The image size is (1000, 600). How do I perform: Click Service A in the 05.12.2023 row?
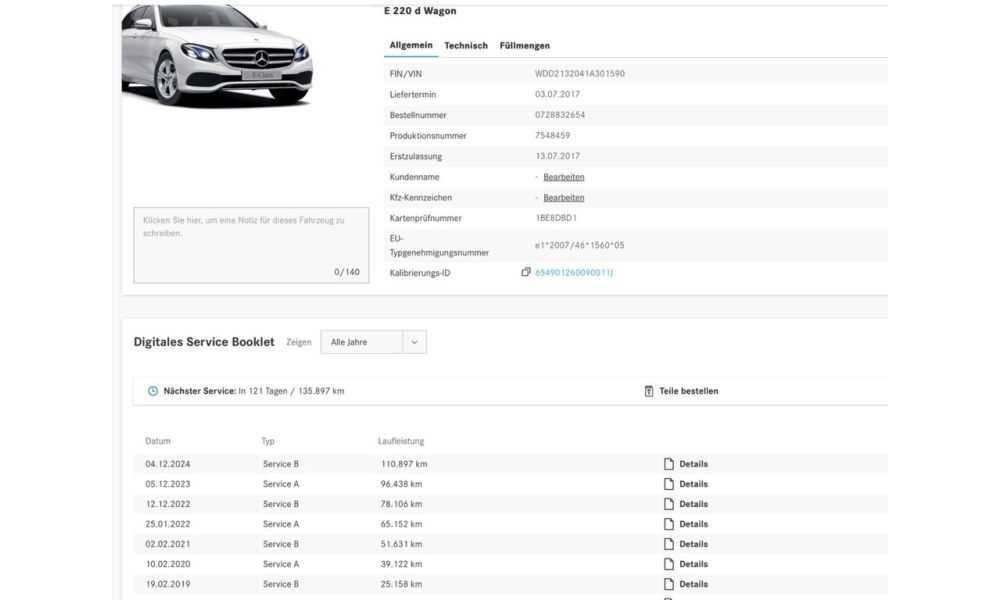click(x=281, y=484)
